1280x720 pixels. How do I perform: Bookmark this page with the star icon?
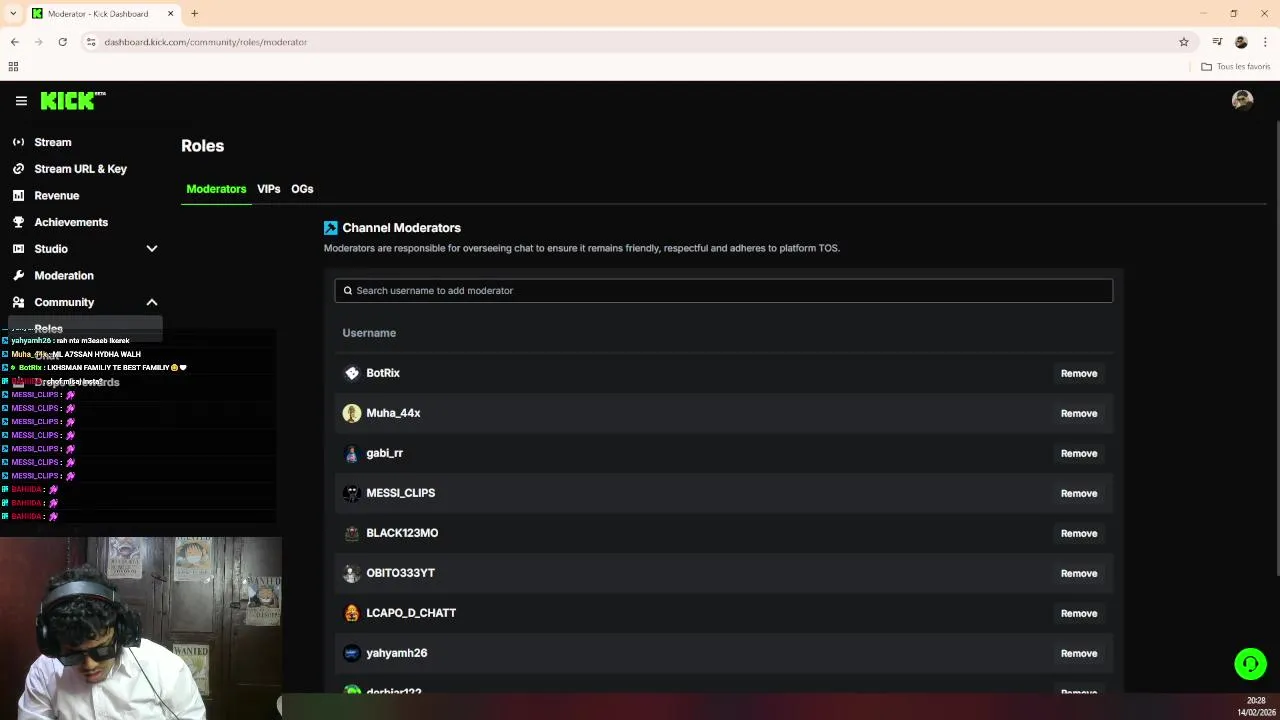point(1184,42)
